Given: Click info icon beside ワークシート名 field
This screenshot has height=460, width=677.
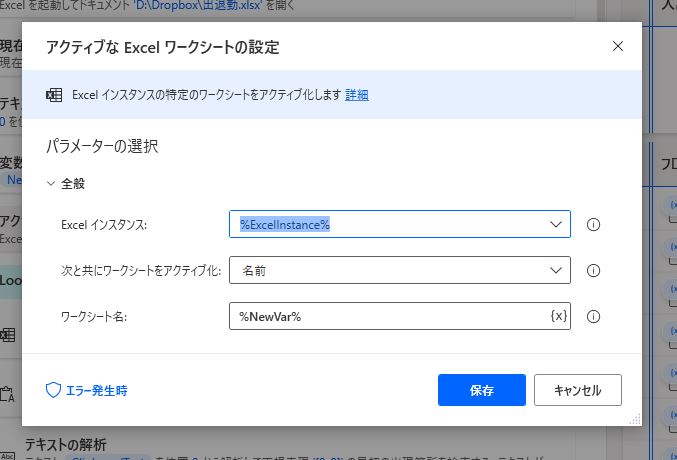Looking at the screenshot, I should (x=593, y=317).
